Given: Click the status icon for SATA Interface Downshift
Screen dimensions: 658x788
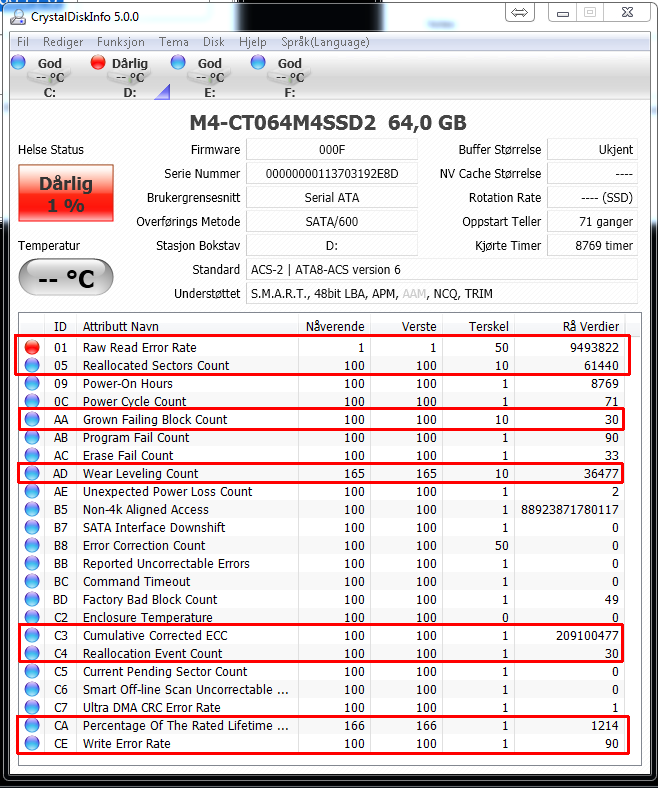Looking at the screenshot, I should (x=32, y=527).
